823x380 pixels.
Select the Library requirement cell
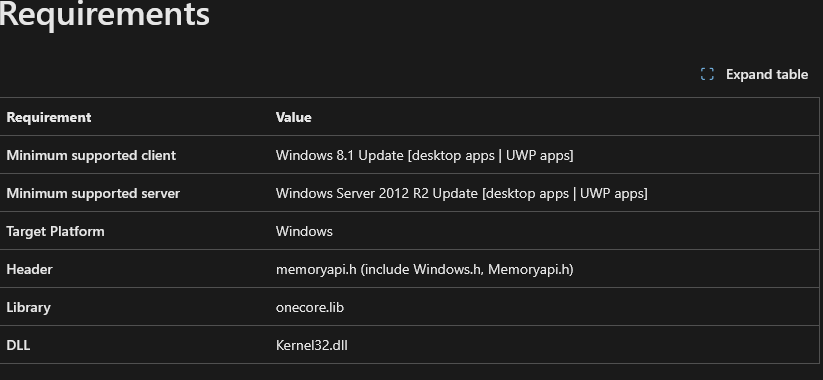click(28, 307)
